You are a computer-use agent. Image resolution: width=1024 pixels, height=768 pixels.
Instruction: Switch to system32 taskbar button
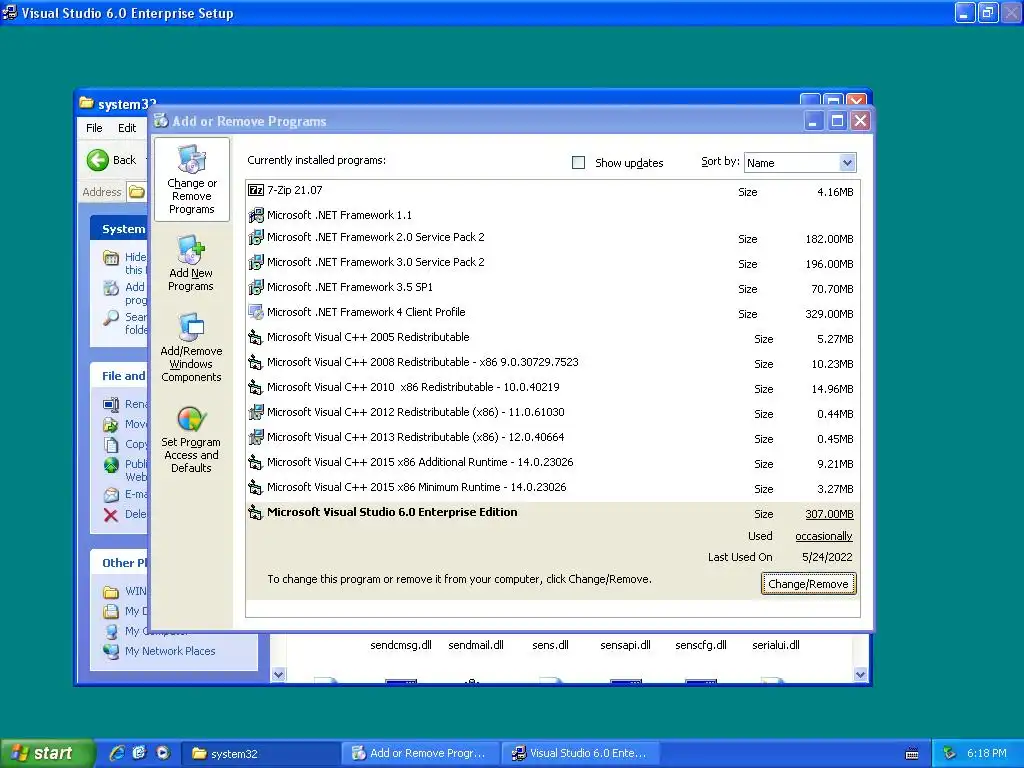260,754
